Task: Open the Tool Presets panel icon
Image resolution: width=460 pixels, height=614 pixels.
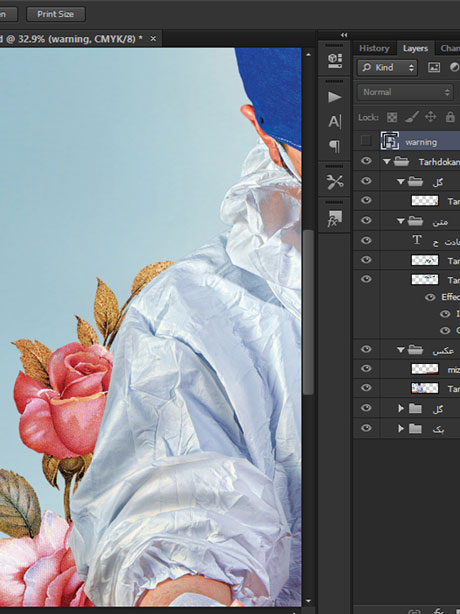Action: point(334,182)
